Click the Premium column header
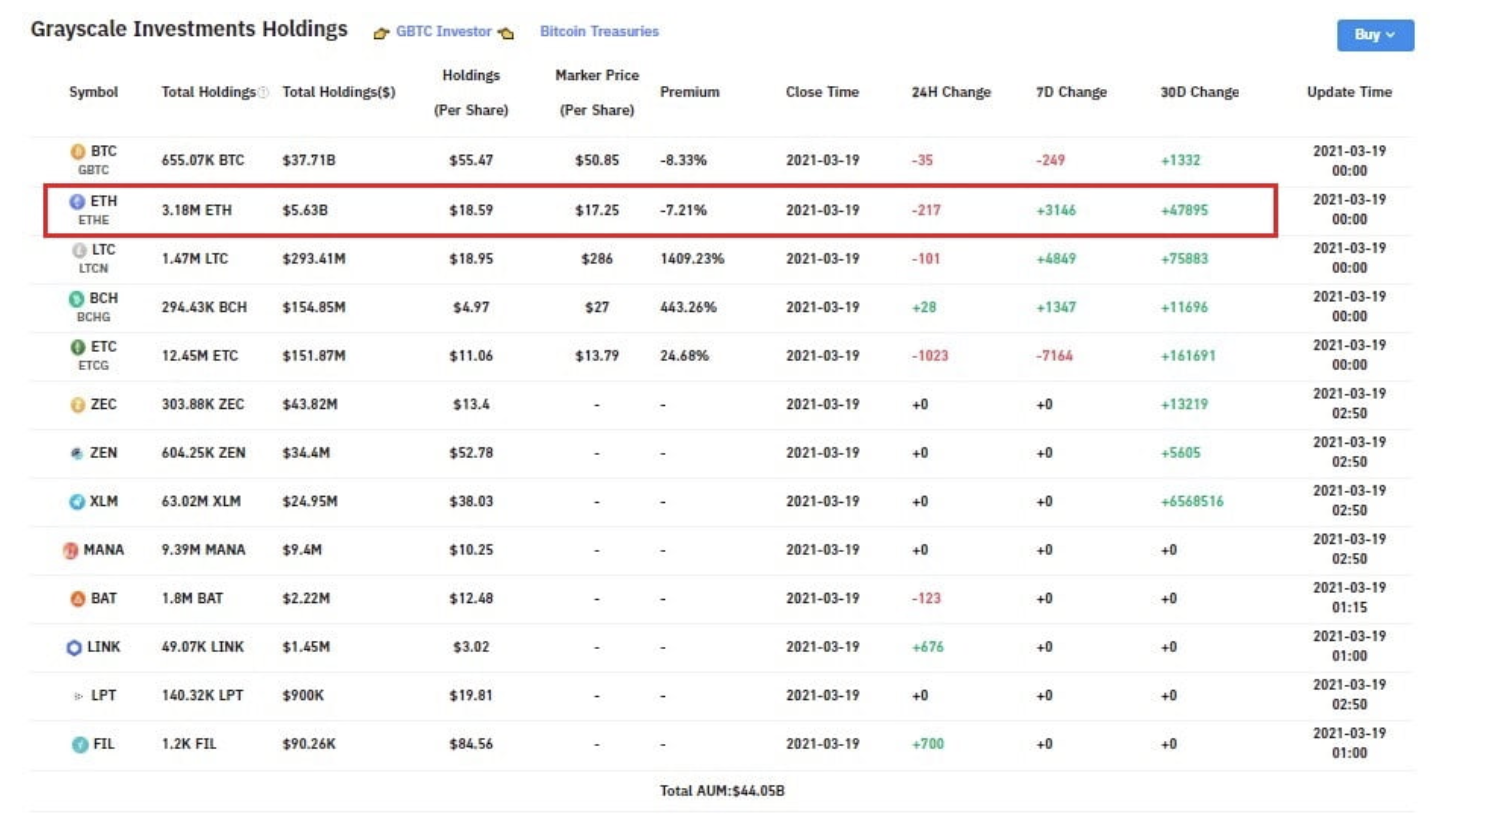This screenshot has width=1486, height=814. [689, 92]
